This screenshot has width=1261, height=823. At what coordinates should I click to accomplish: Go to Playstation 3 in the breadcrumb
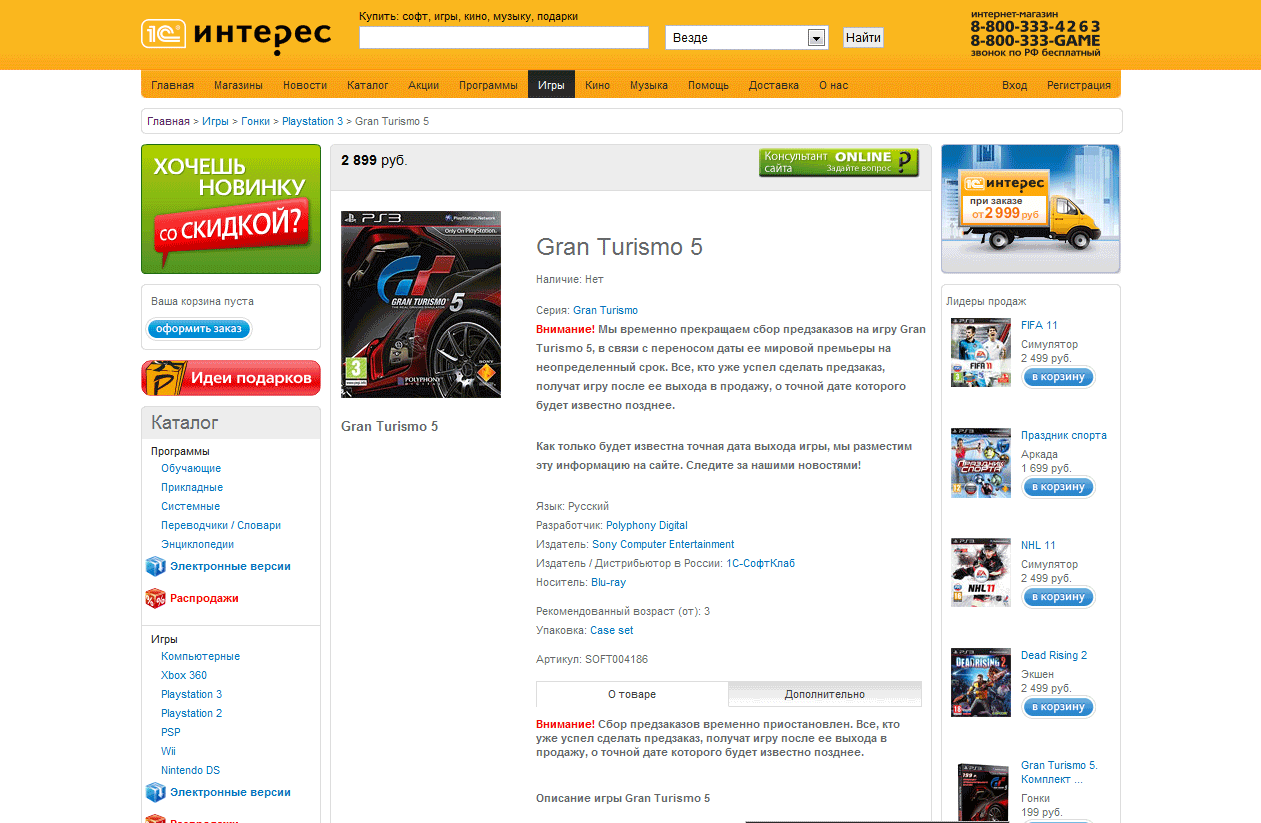click(312, 121)
